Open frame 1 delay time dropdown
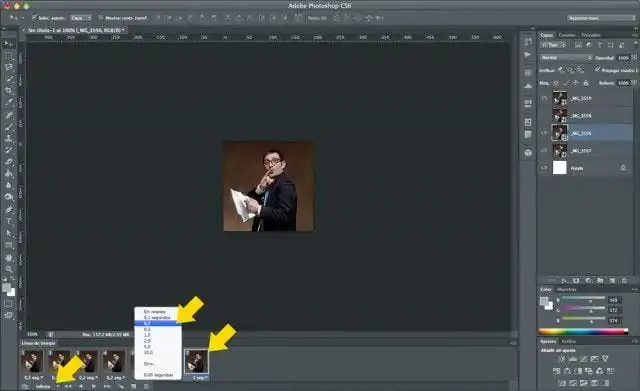The width and height of the screenshot is (640, 391). (x=33, y=378)
